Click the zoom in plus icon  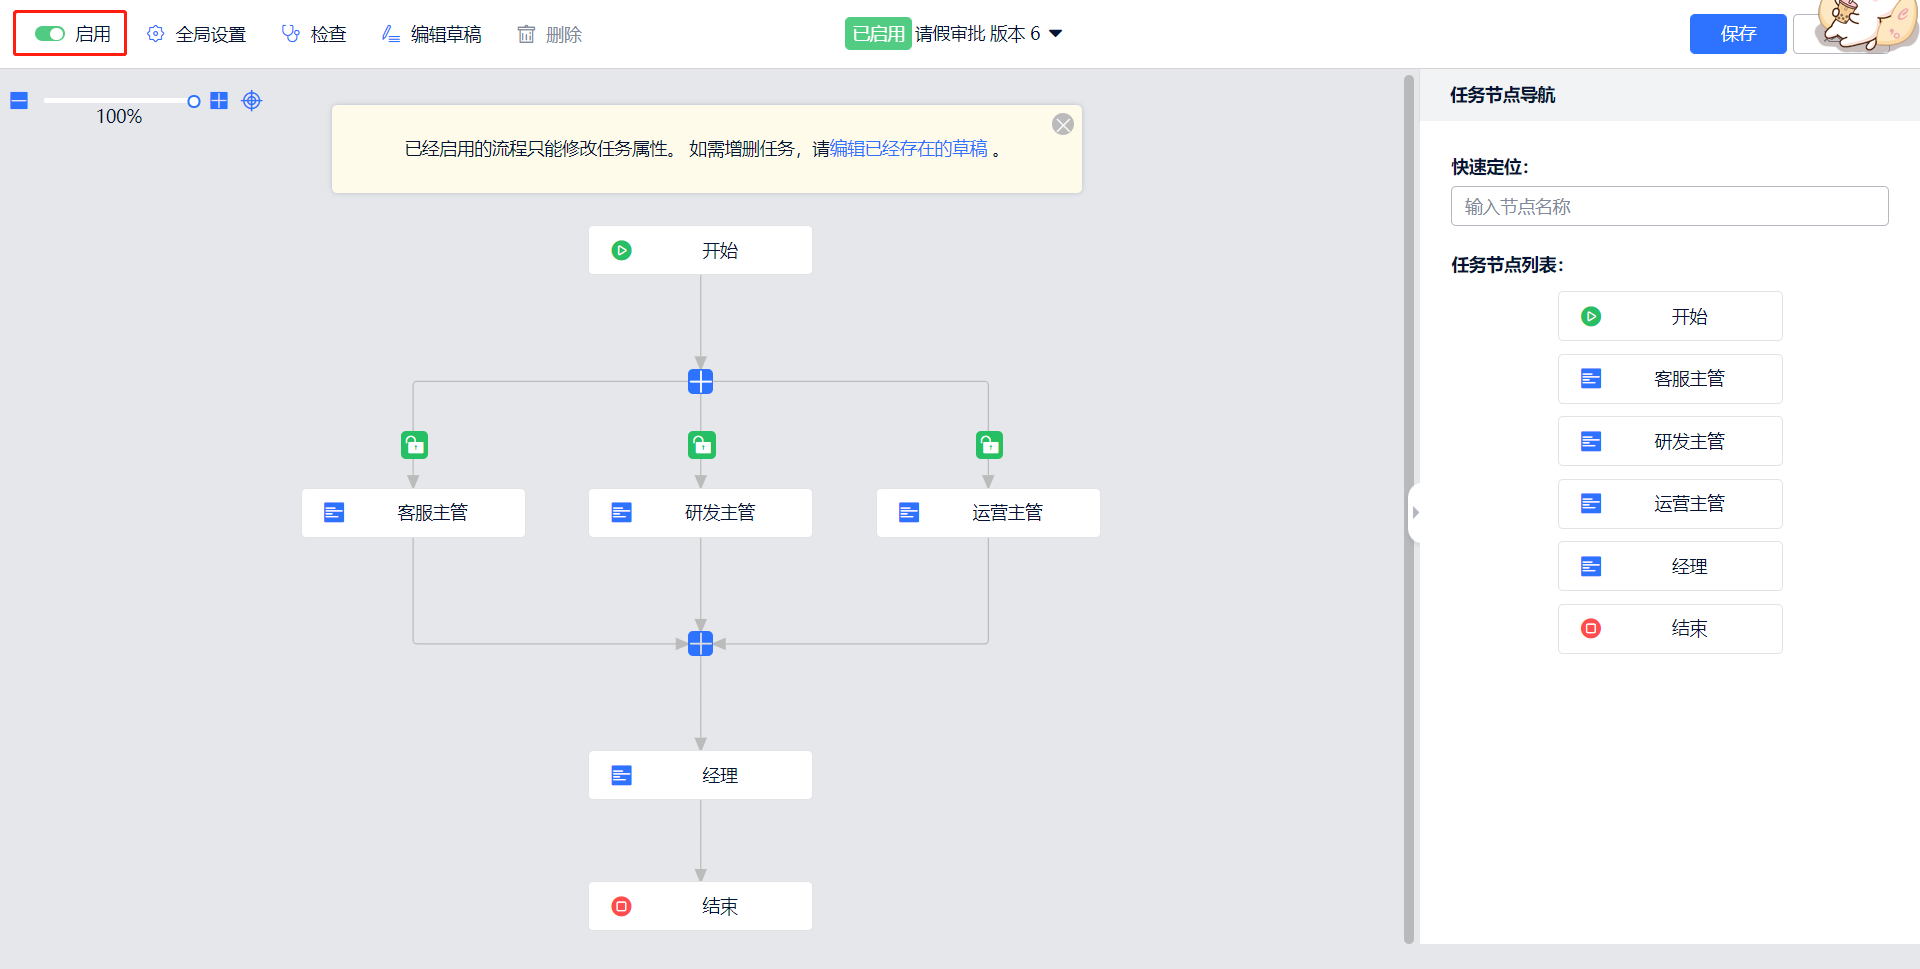click(x=219, y=101)
